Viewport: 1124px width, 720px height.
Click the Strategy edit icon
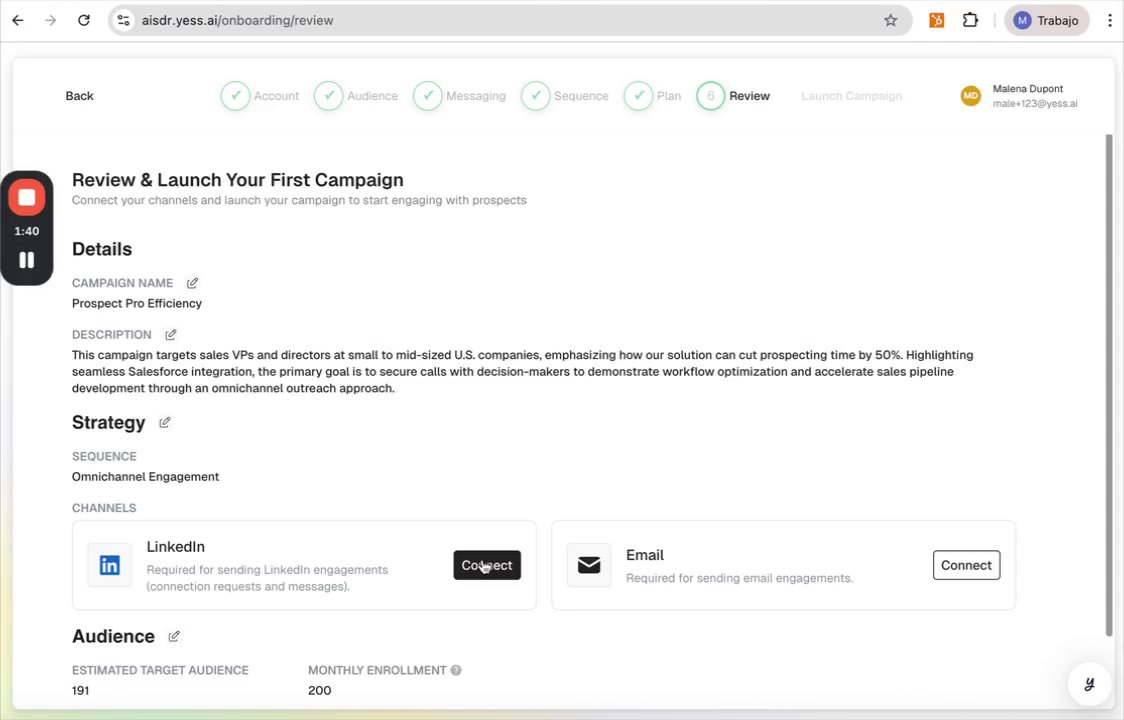(x=165, y=423)
